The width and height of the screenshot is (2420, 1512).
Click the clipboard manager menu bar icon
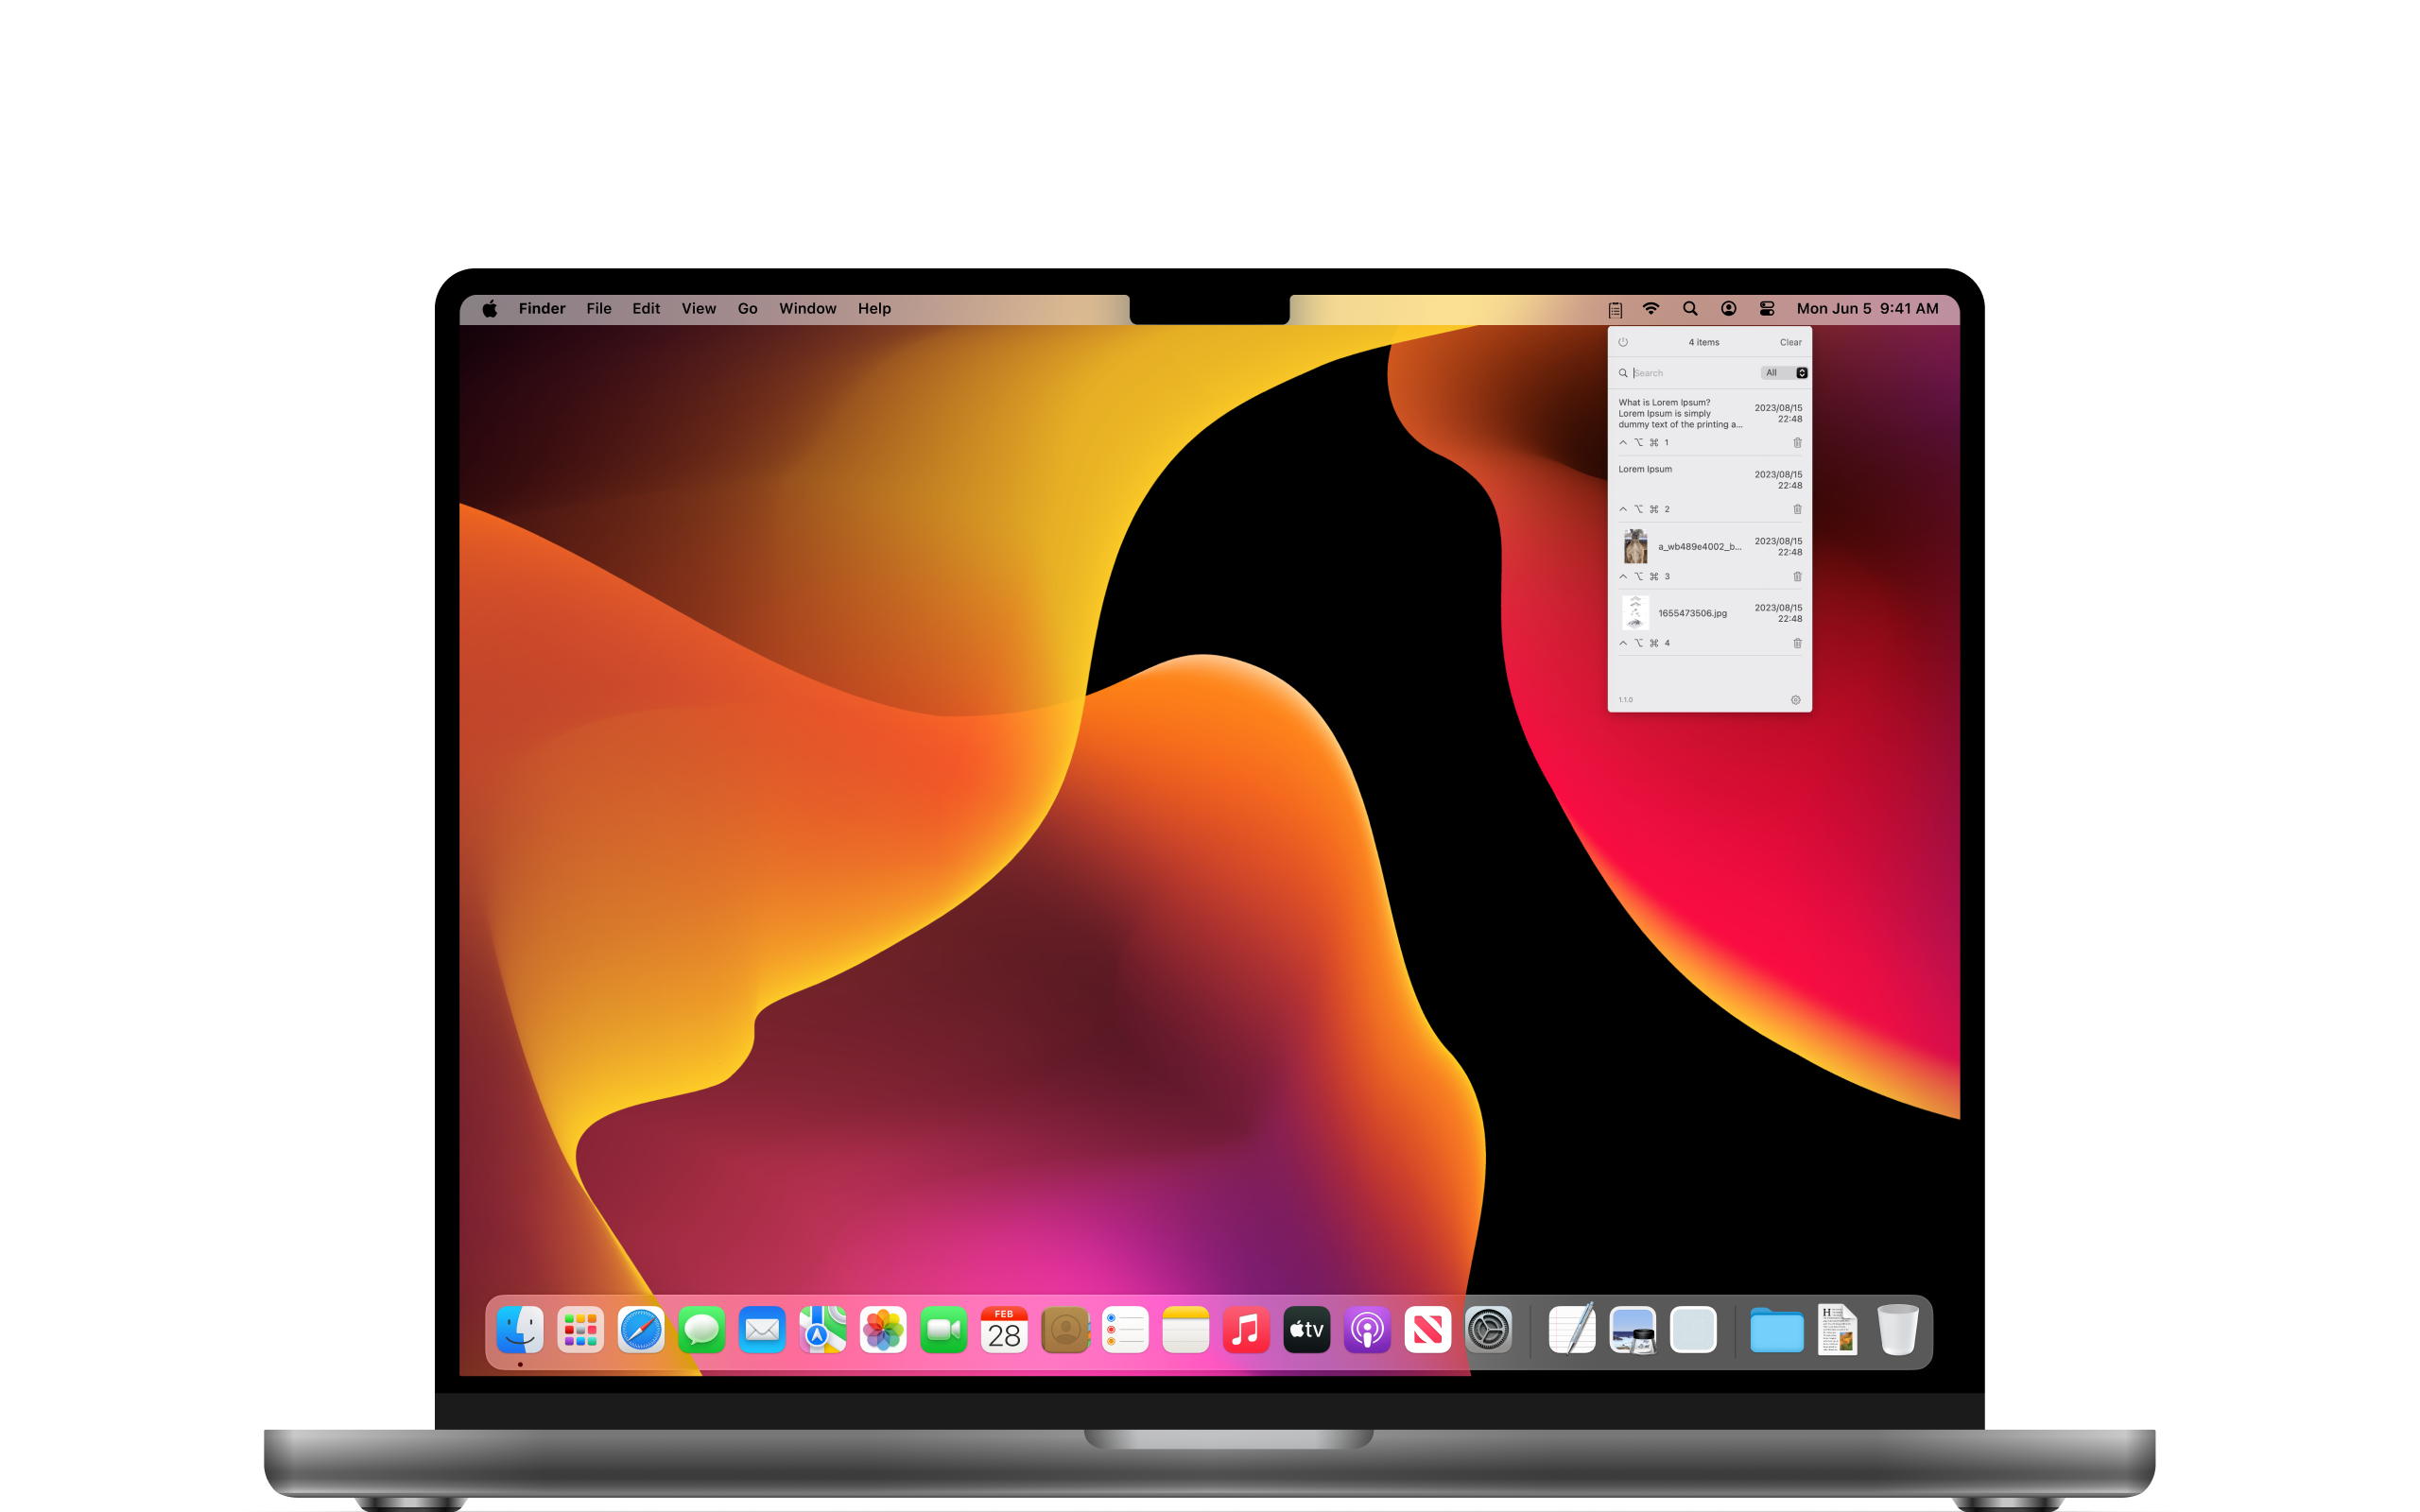pyautogui.click(x=1615, y=309)
